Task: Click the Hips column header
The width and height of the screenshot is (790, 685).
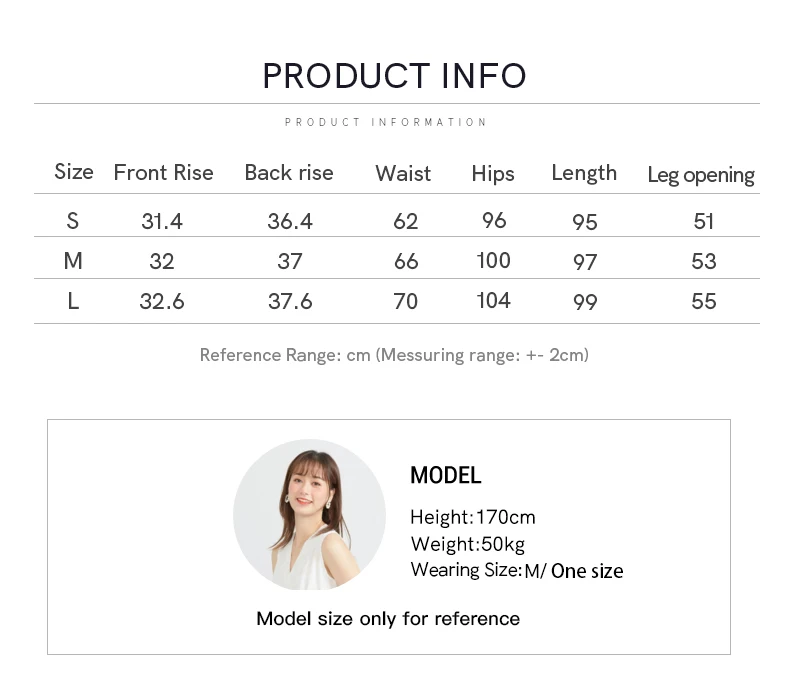Action: point(493,174)
